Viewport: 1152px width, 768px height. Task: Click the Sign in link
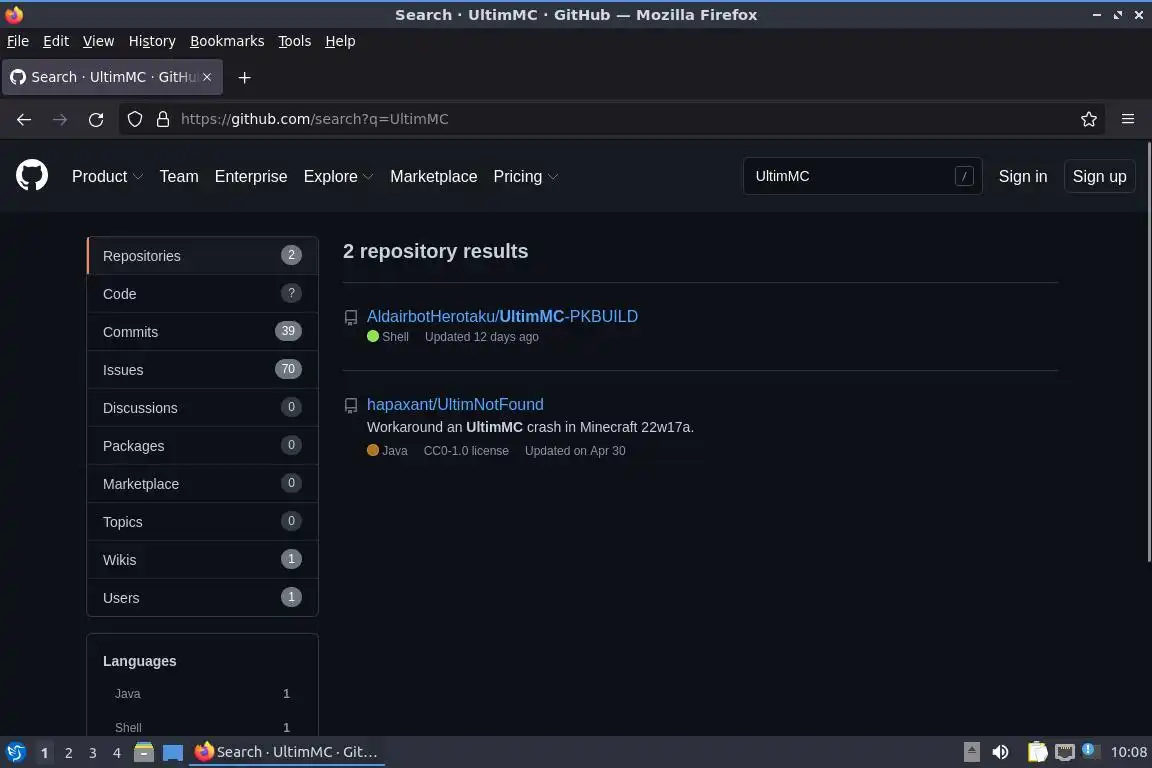click(x=1023, y=176)
